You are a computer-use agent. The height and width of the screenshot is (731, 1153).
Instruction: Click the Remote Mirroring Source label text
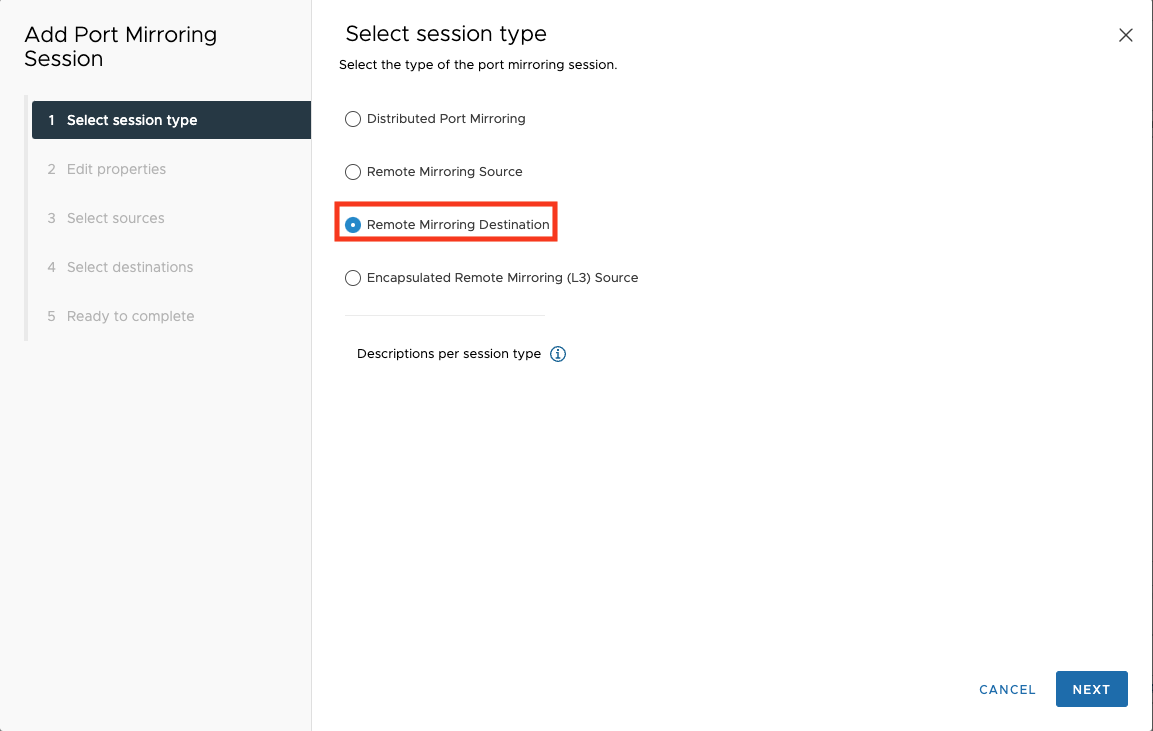coord(443,171)
